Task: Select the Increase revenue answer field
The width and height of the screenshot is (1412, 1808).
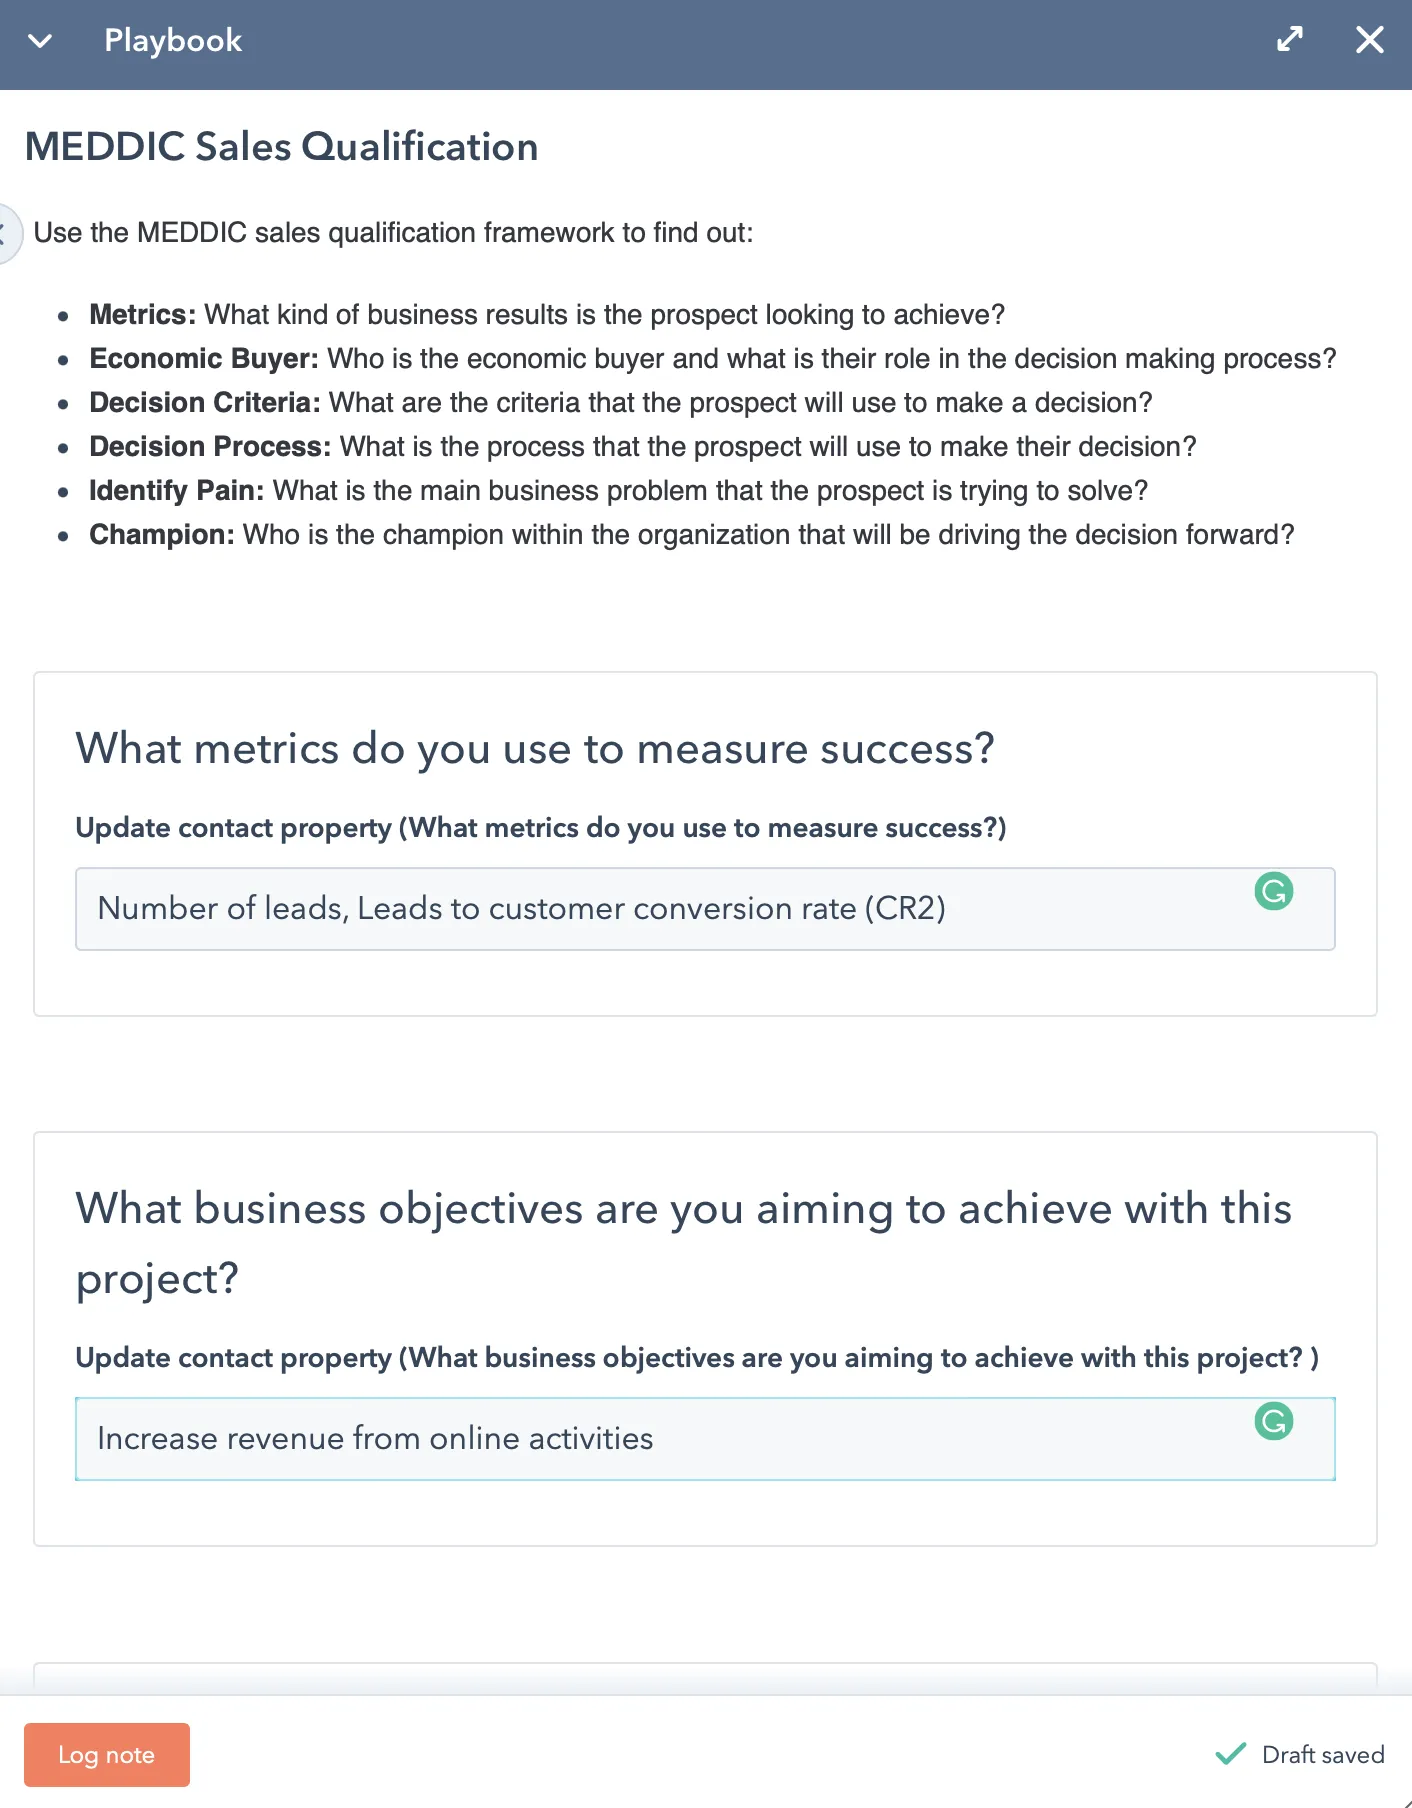Action: (x=705, y=1439)
